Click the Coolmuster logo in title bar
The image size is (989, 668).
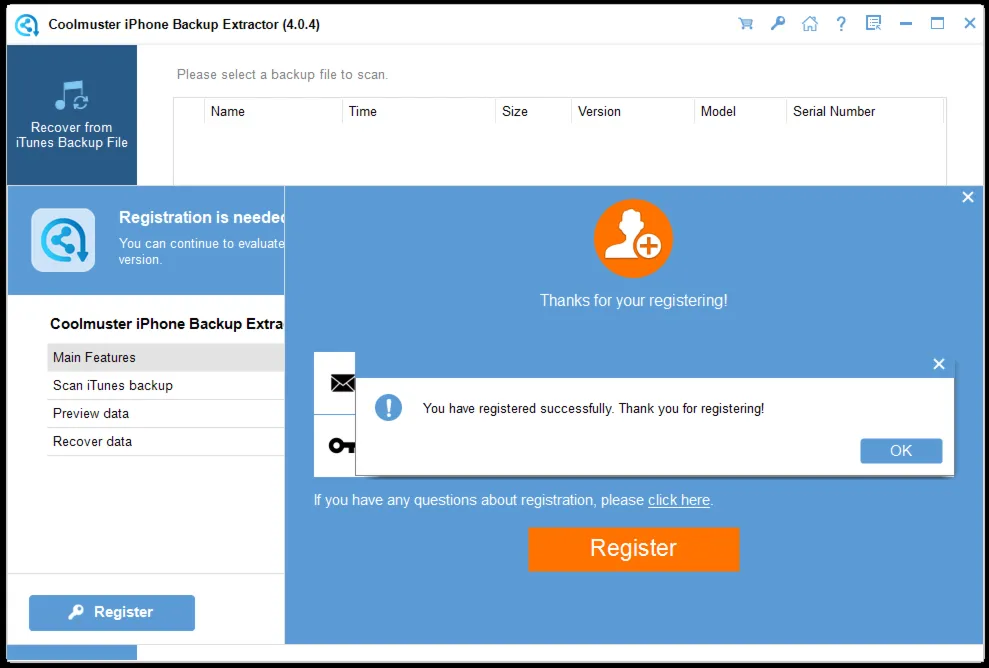(x=27, y=25)
